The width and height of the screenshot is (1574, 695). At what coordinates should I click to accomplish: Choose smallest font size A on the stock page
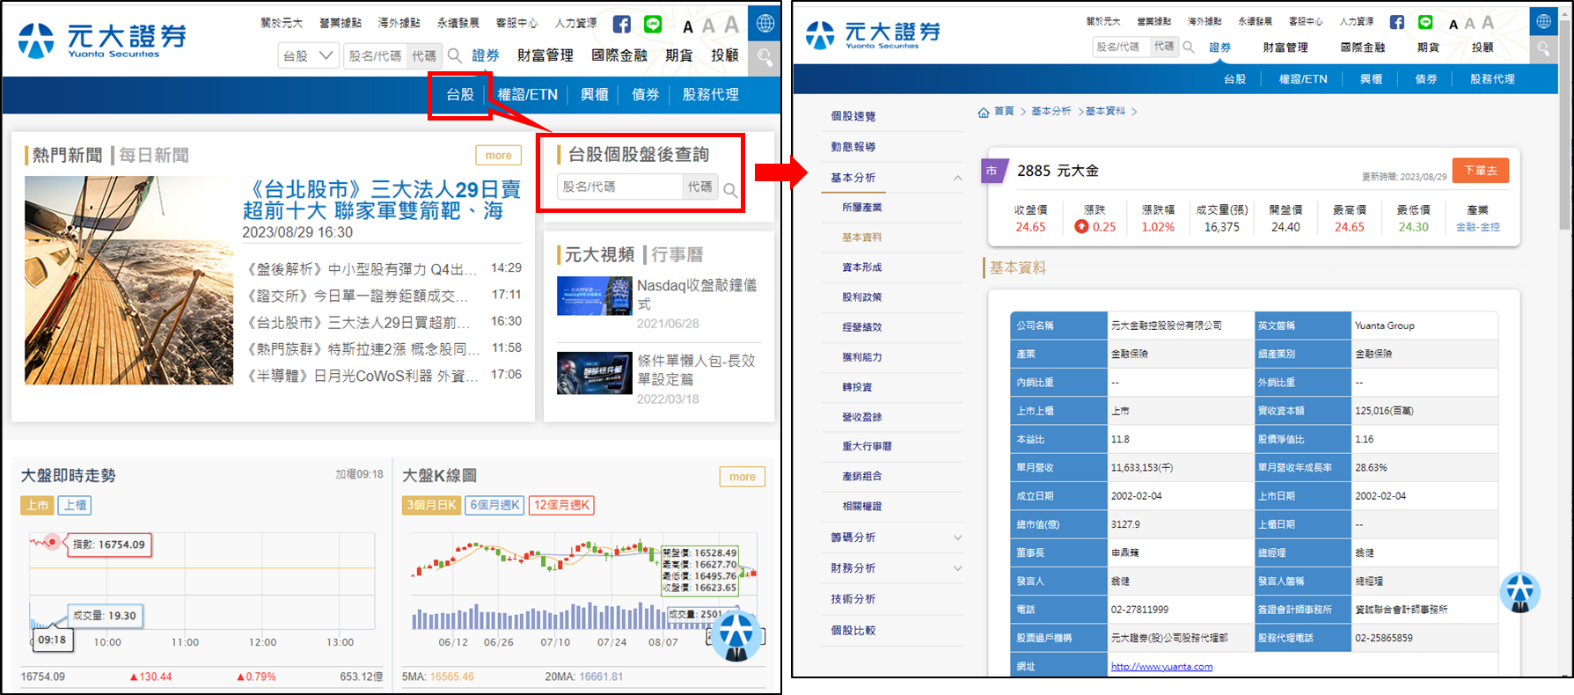(1453, 25)
